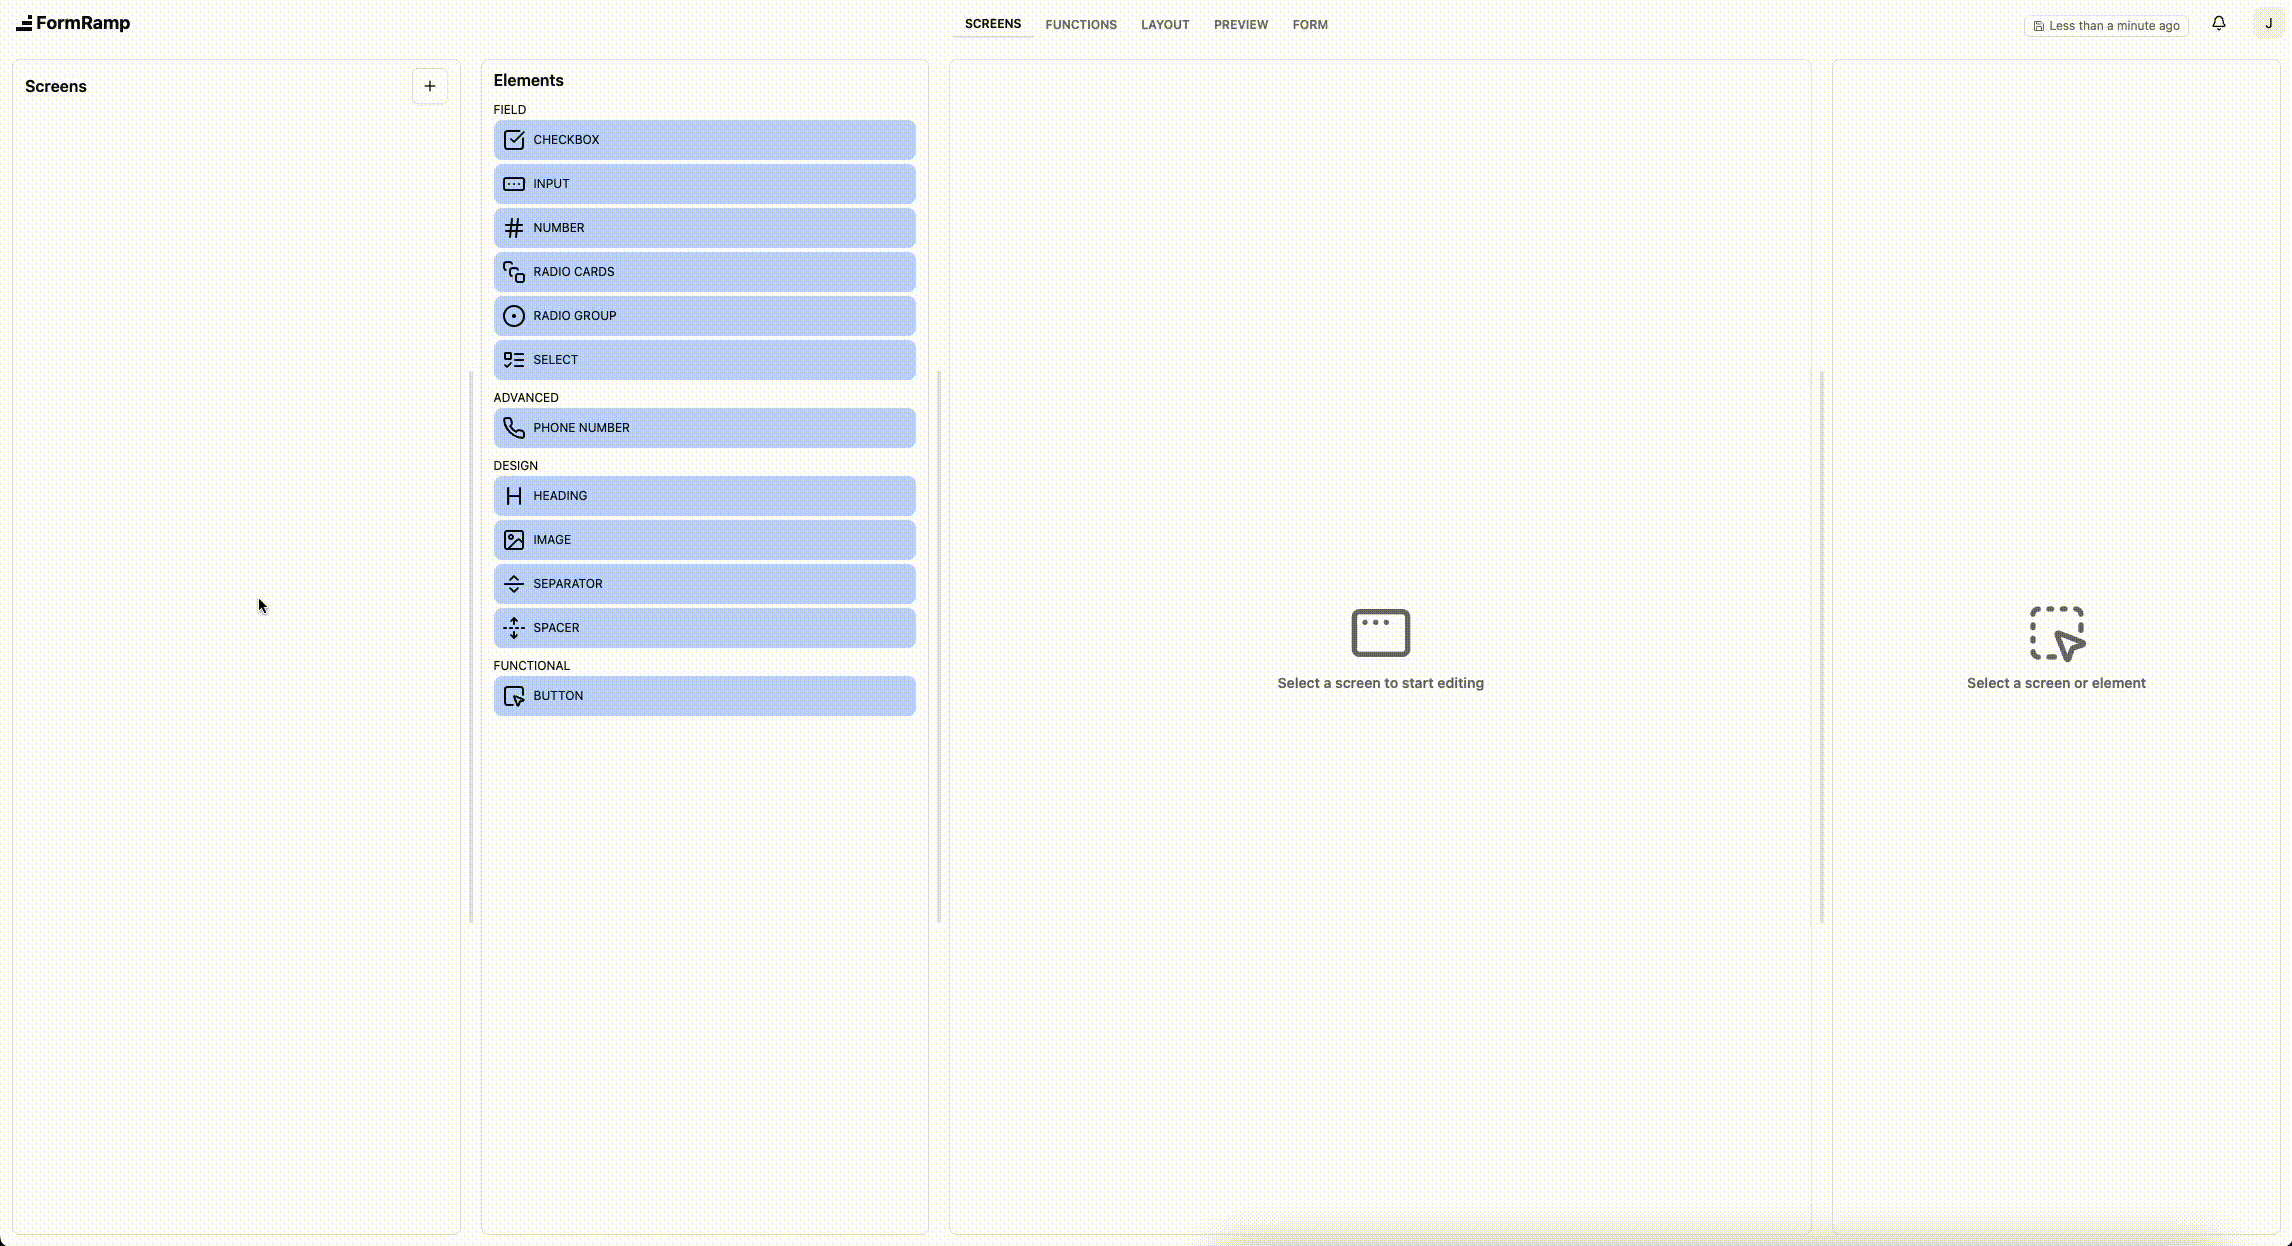Select the Number field element
Viewport: 2292px width, 1246px height.
(704, 227)
